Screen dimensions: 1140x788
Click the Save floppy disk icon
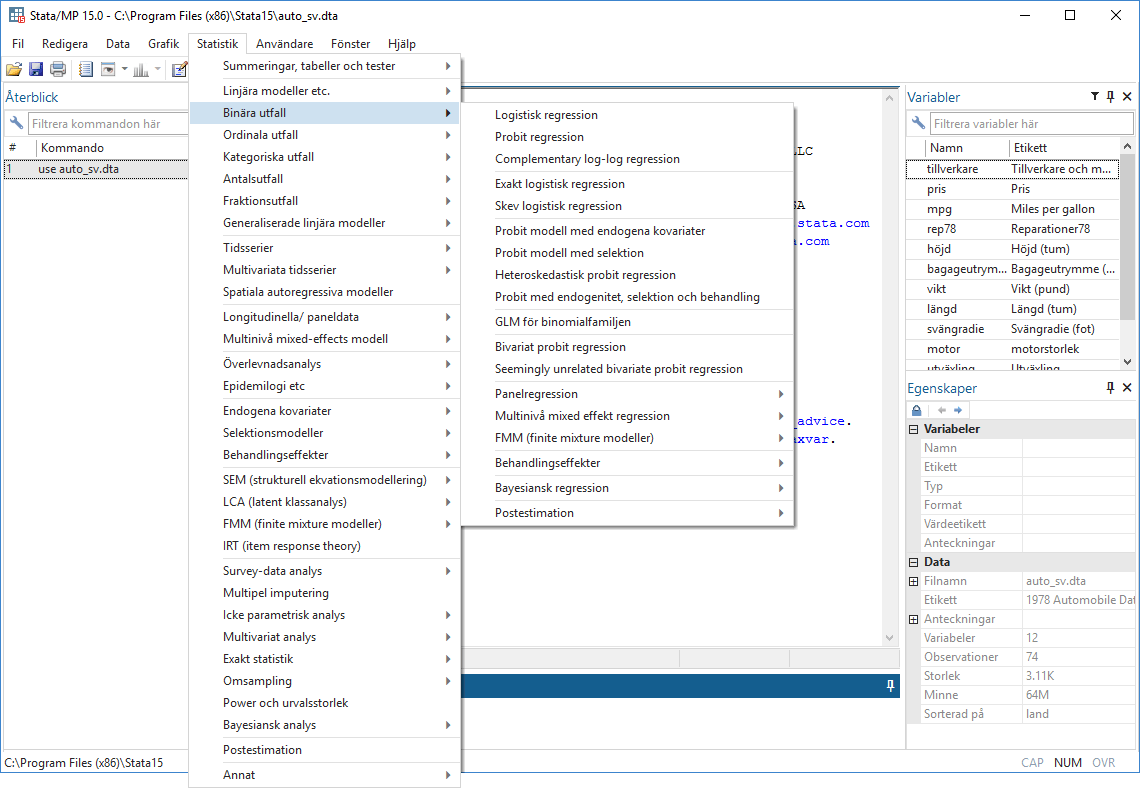coord(36,70)
